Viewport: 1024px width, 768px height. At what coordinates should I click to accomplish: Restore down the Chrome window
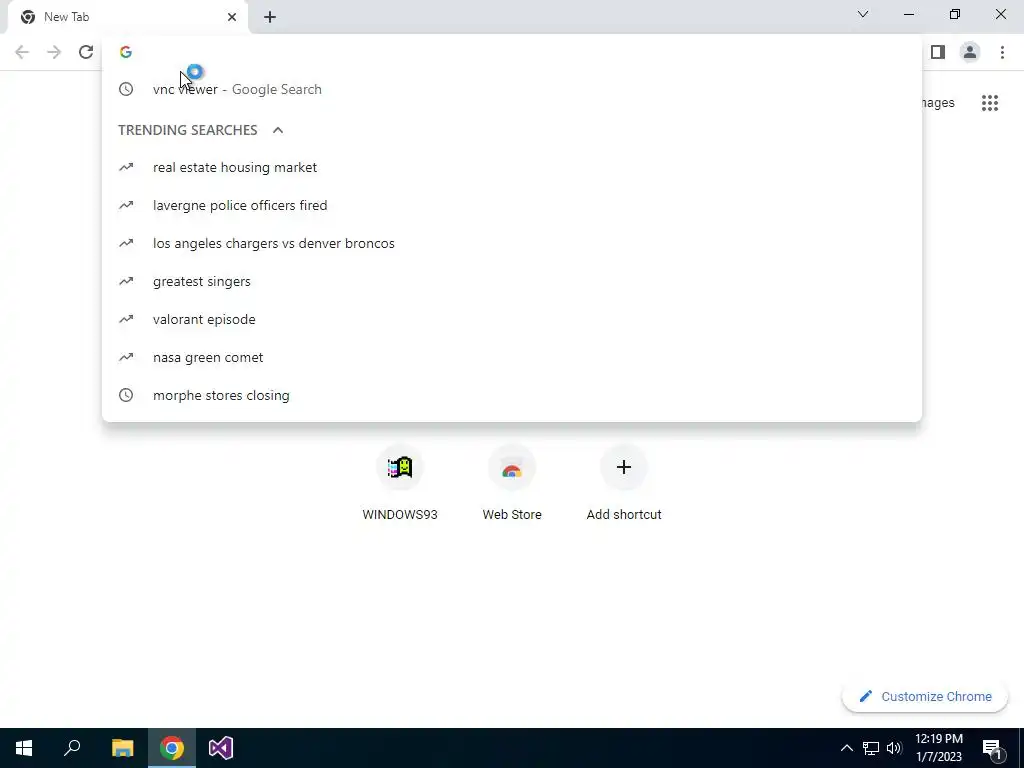tap(955, 14)
